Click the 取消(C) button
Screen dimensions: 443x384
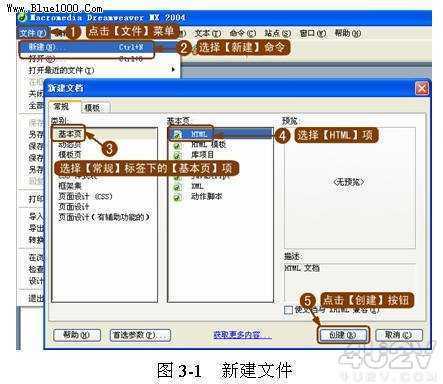[399, 335]
